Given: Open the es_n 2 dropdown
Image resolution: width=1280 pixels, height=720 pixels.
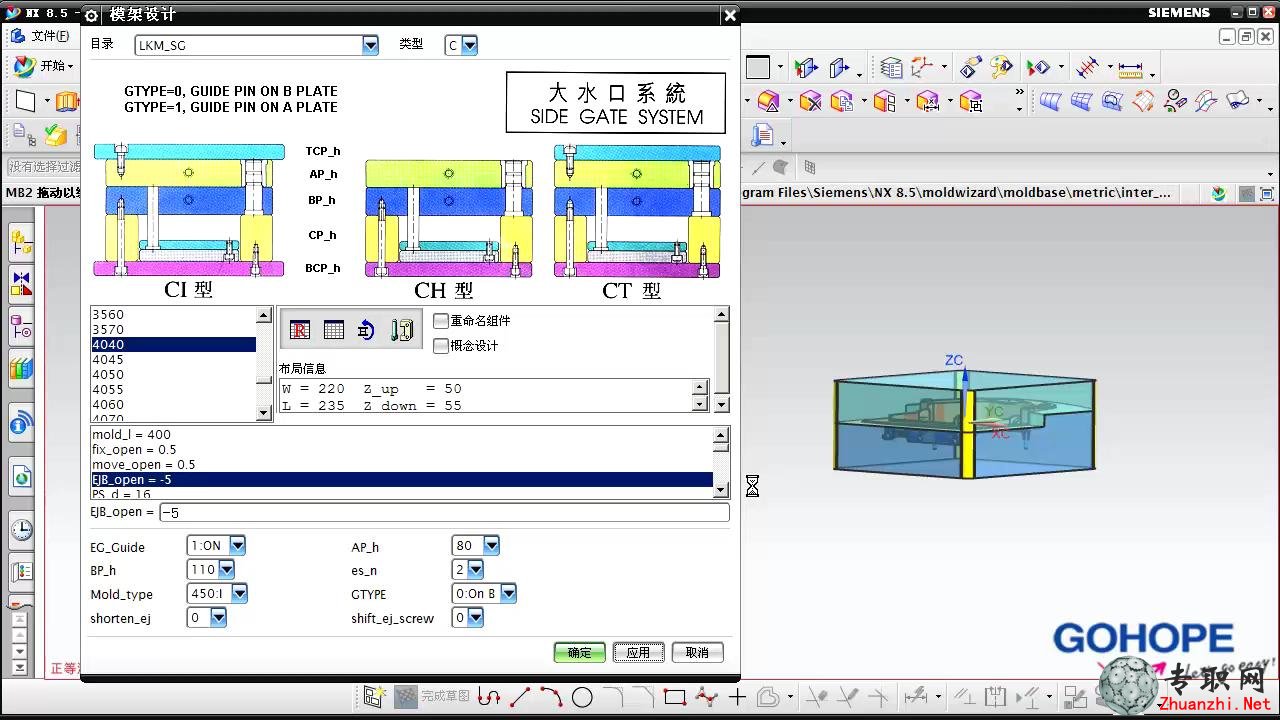Looking at the screenshot, I should pyautogui.click(x=475, y=569).
